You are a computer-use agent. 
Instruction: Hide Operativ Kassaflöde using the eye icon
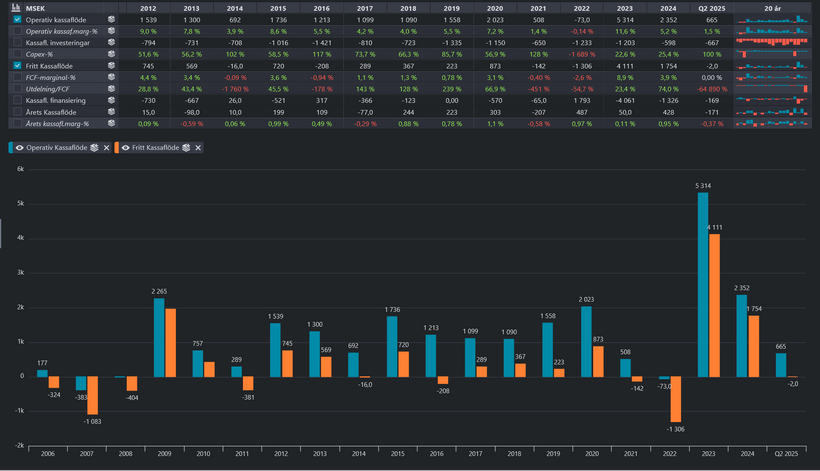(20, 147)
